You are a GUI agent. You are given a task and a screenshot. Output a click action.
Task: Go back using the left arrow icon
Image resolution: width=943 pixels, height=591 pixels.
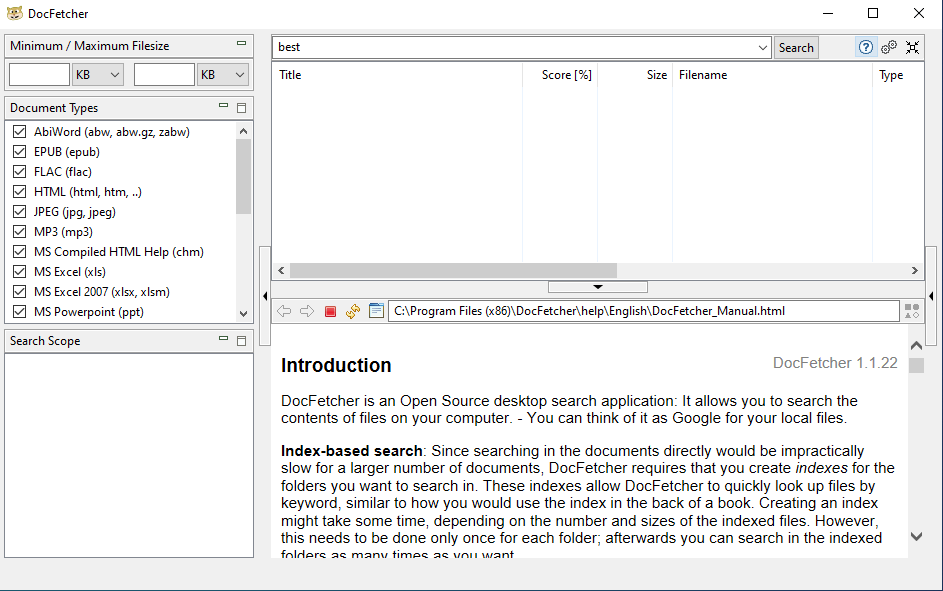click(x=284, y=311)
